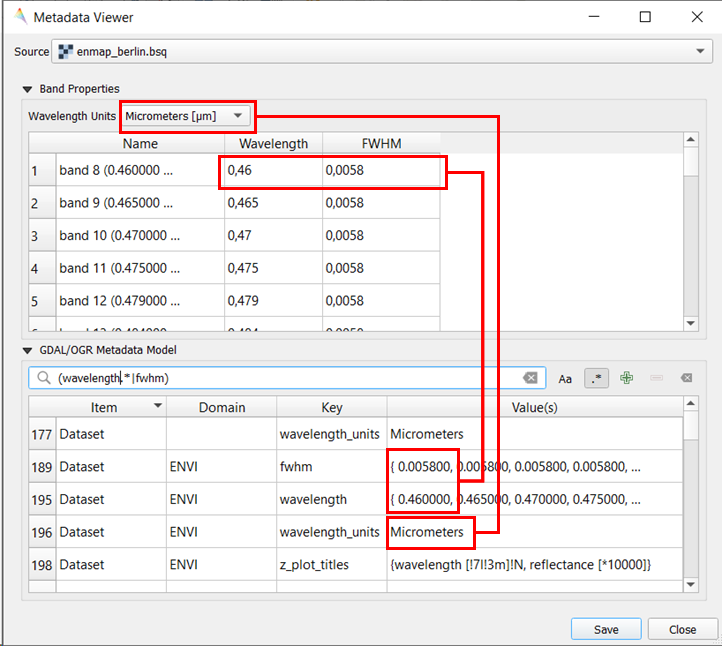
Task: Open the Wavelength Units dropdown
Action: coord(187,116)
